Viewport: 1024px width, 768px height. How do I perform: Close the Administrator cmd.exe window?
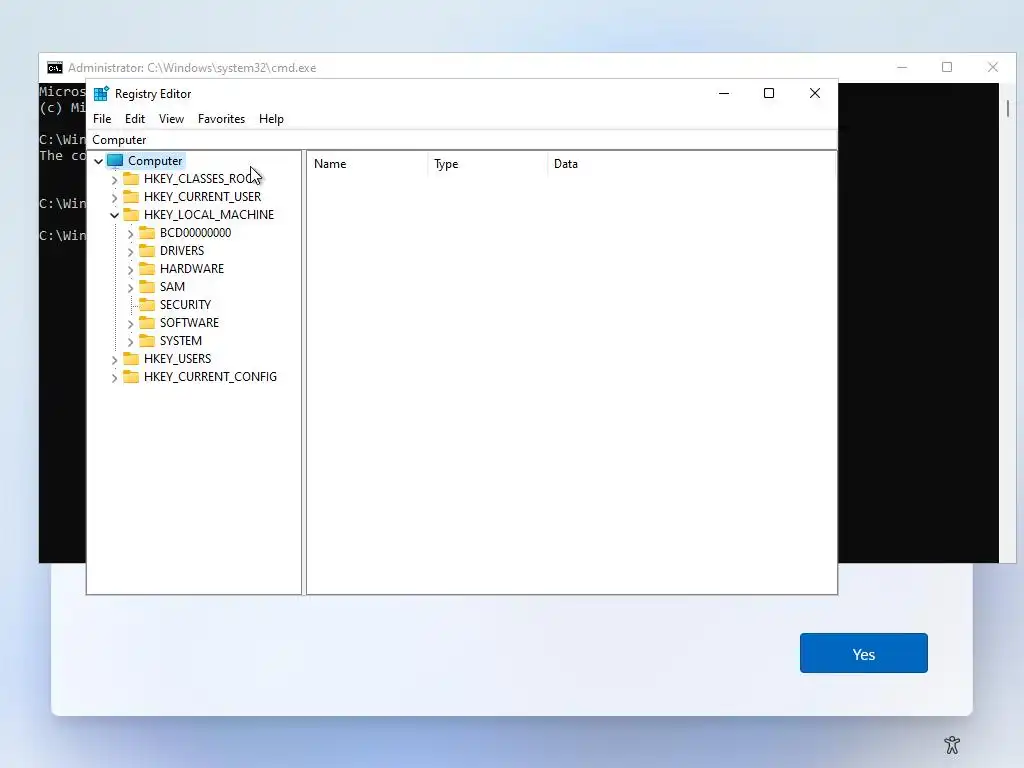[993, 67]
